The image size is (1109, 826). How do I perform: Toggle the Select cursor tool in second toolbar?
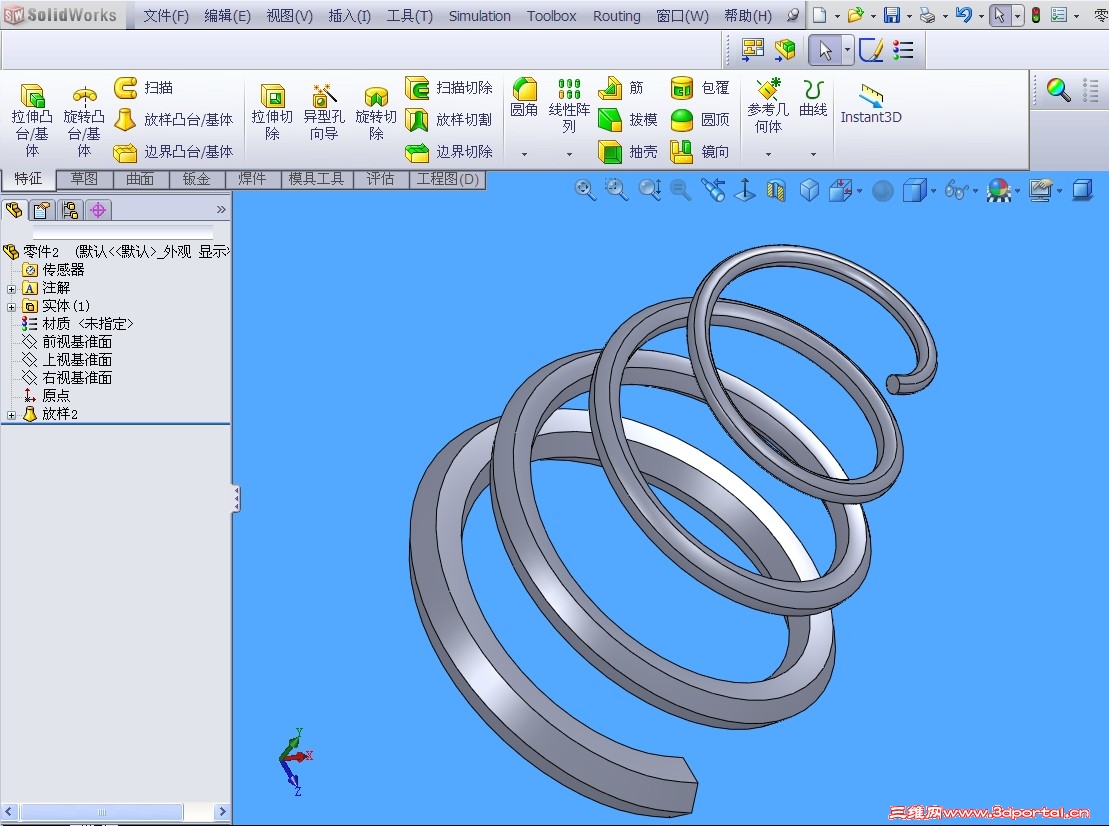pos(825,50)
